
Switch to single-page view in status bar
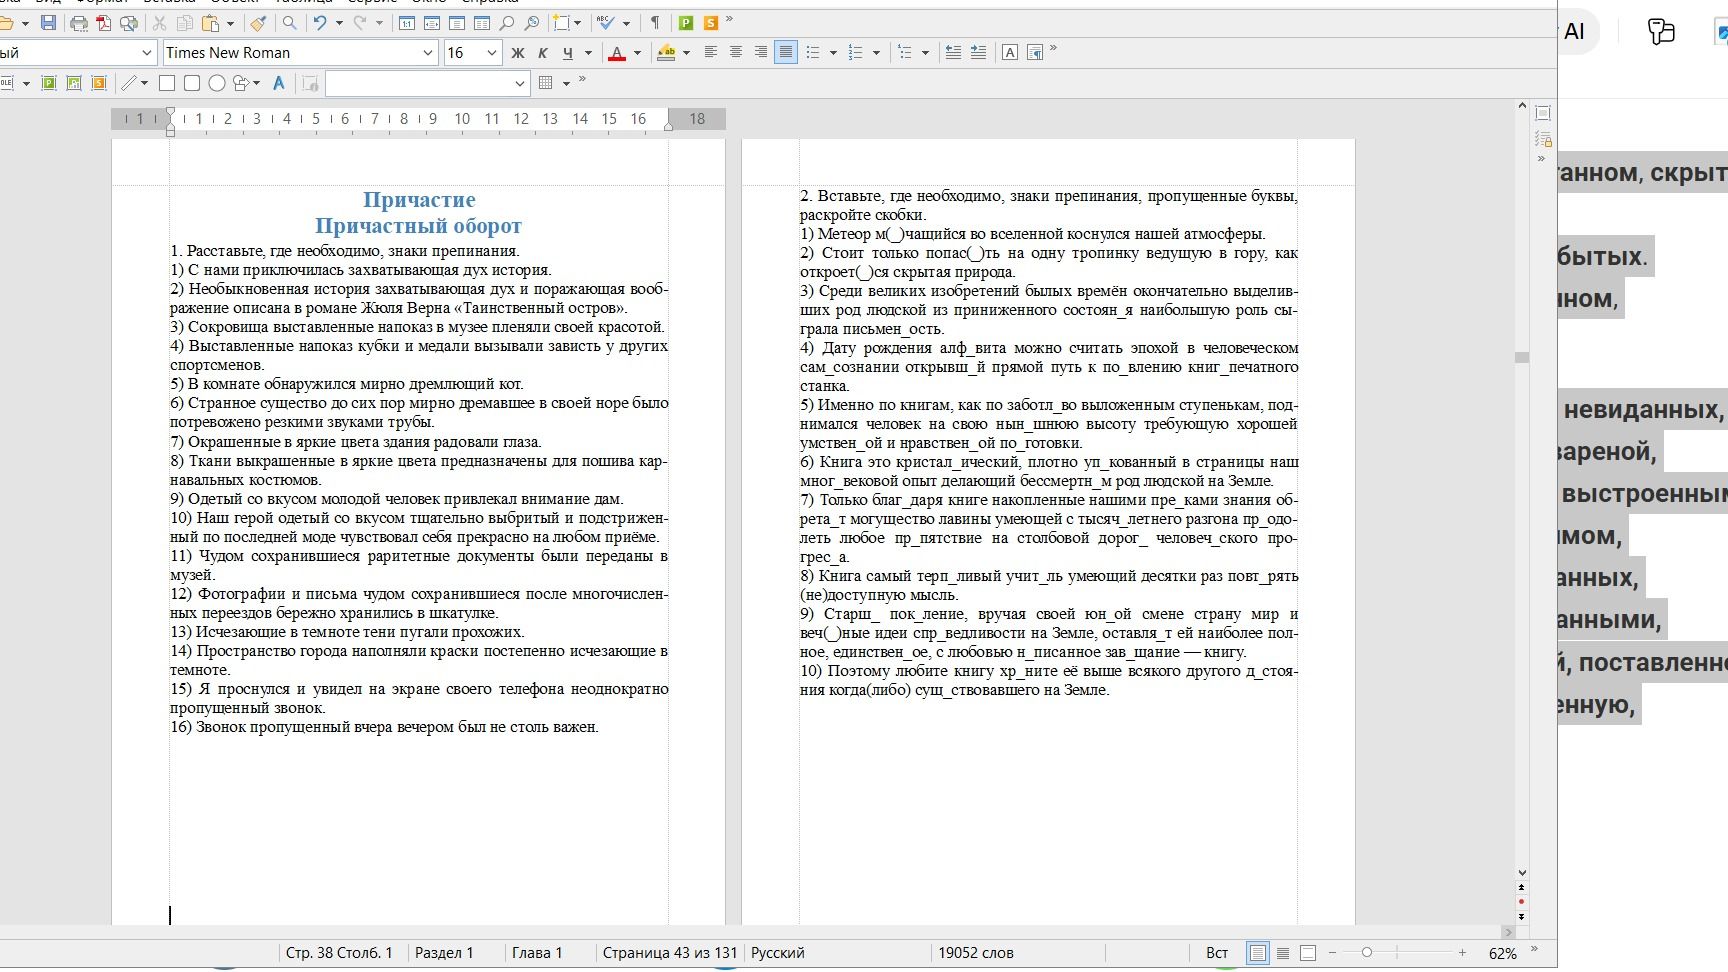pyautogui.click(x=1258, y=953)
